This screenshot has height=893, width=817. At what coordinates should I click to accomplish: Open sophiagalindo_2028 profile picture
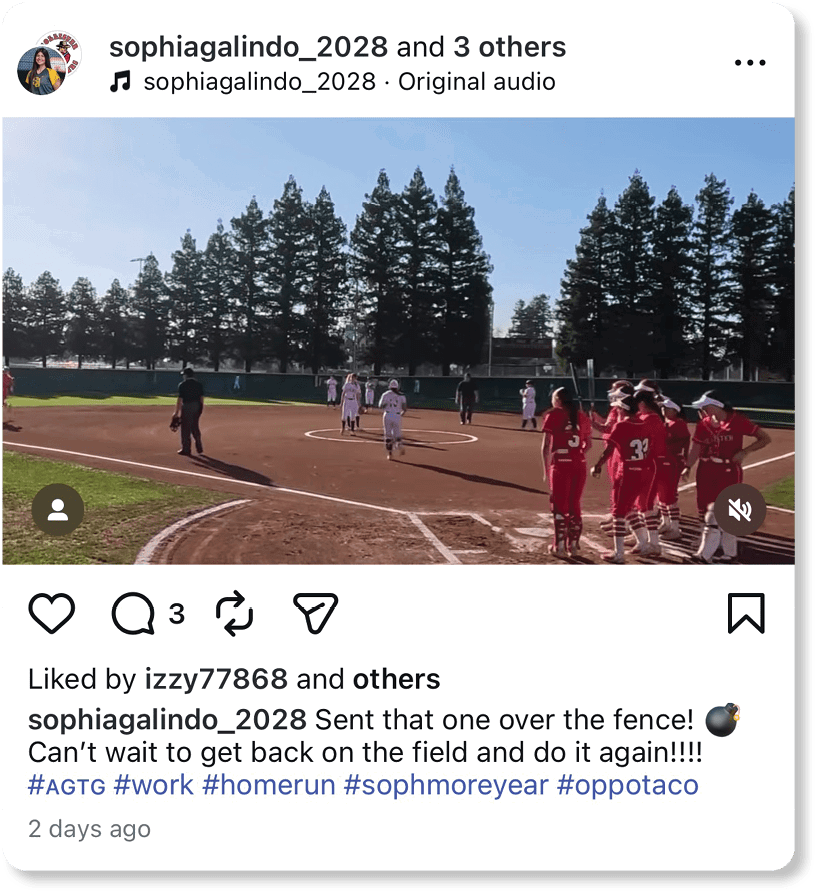pyautogui.click(x=49, y=63)
